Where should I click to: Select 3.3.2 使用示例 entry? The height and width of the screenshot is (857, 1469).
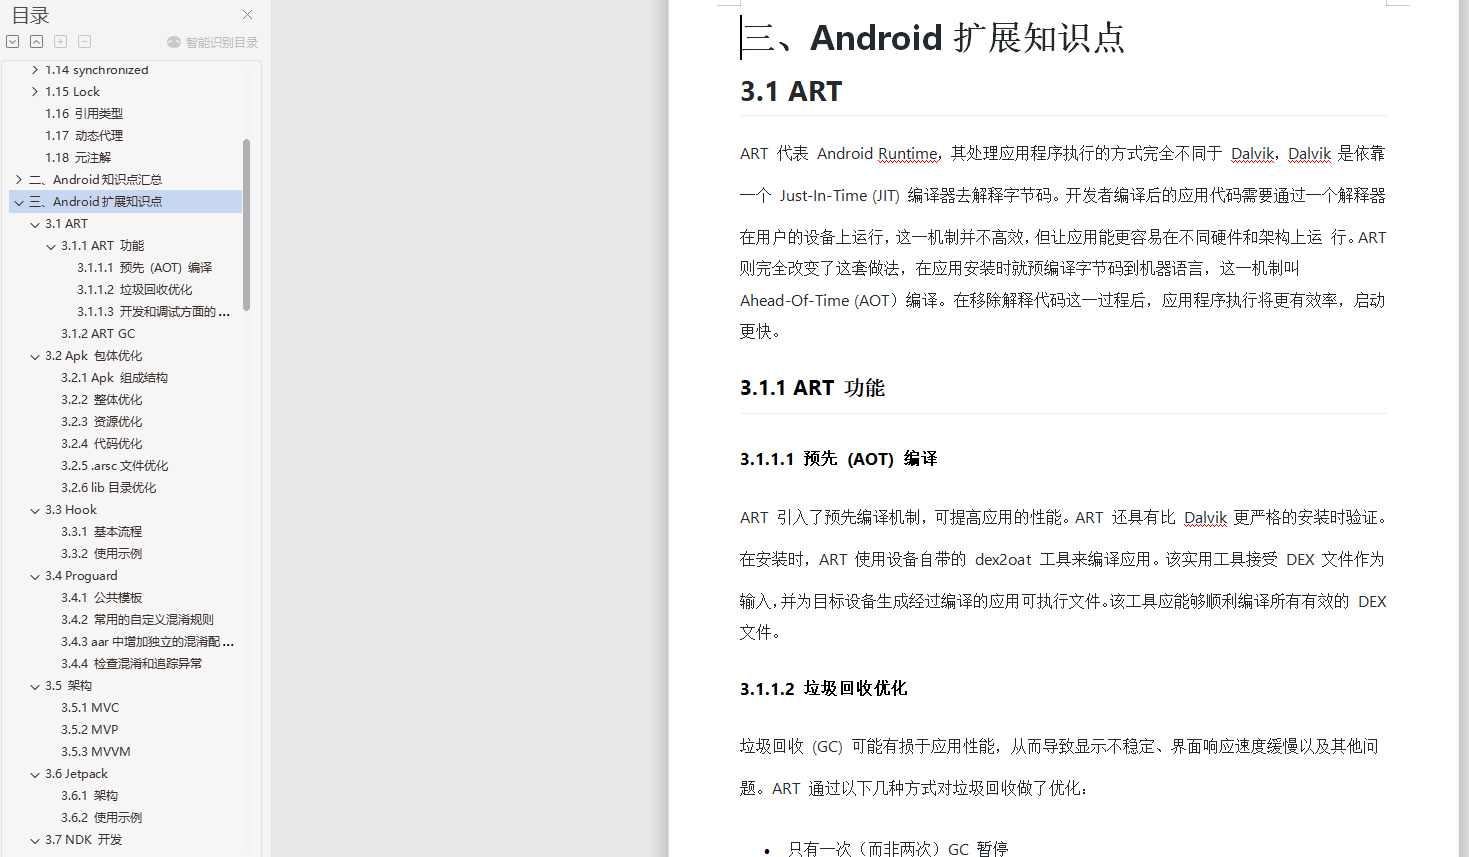click(102, 554)
